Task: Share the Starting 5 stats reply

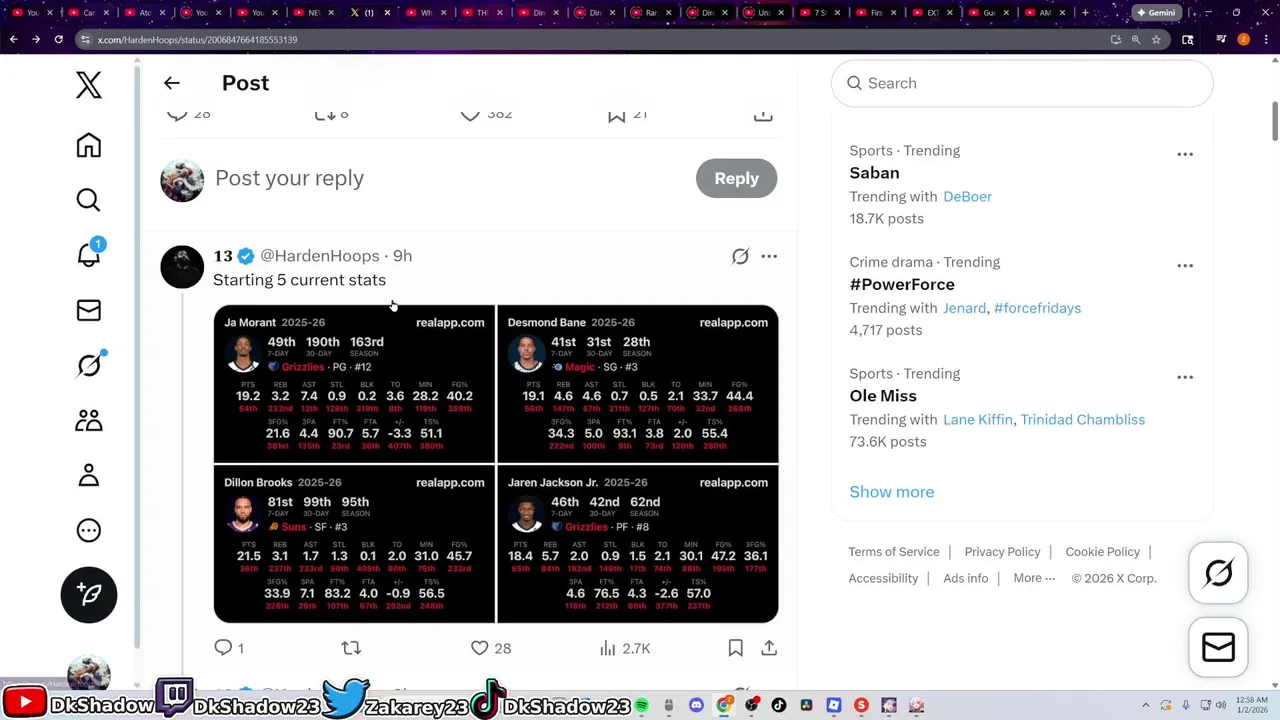Action: coord(769,648)
